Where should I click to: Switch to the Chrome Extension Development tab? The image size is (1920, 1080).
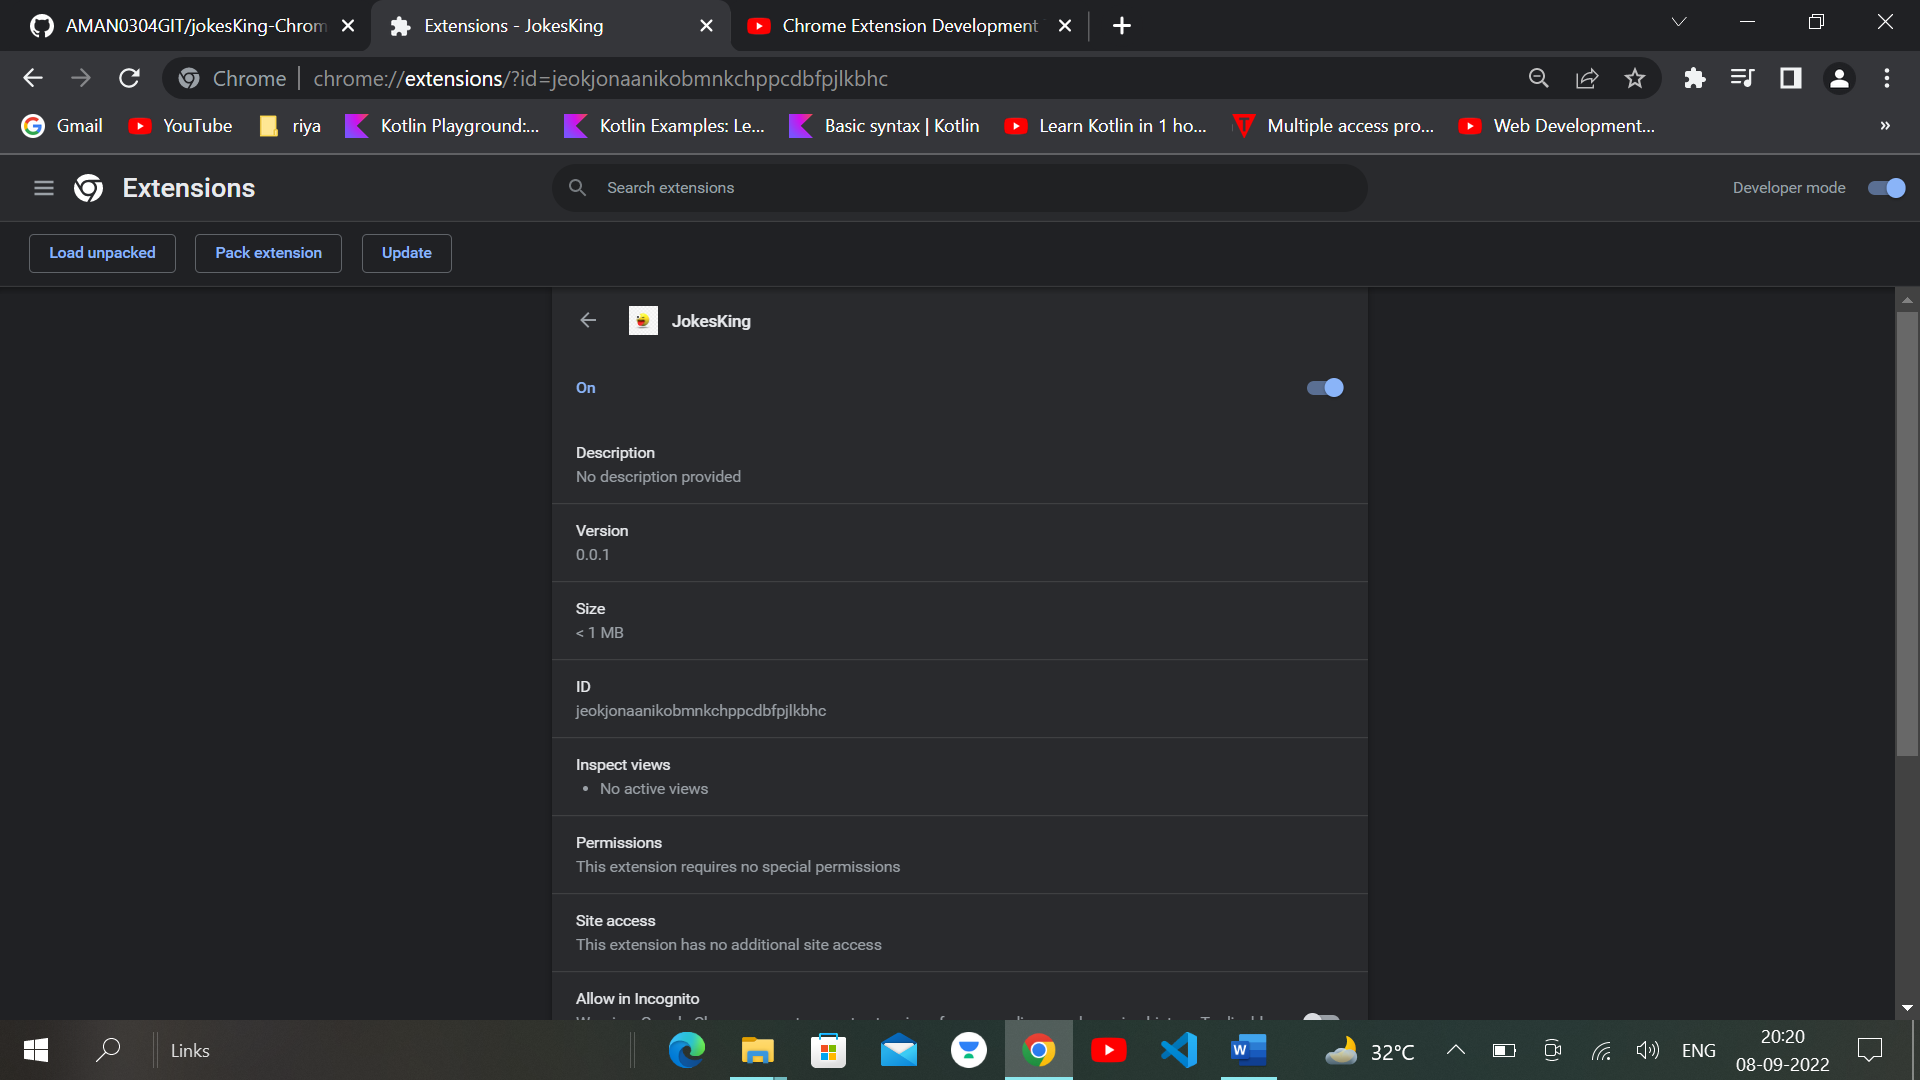click(890, 25)
